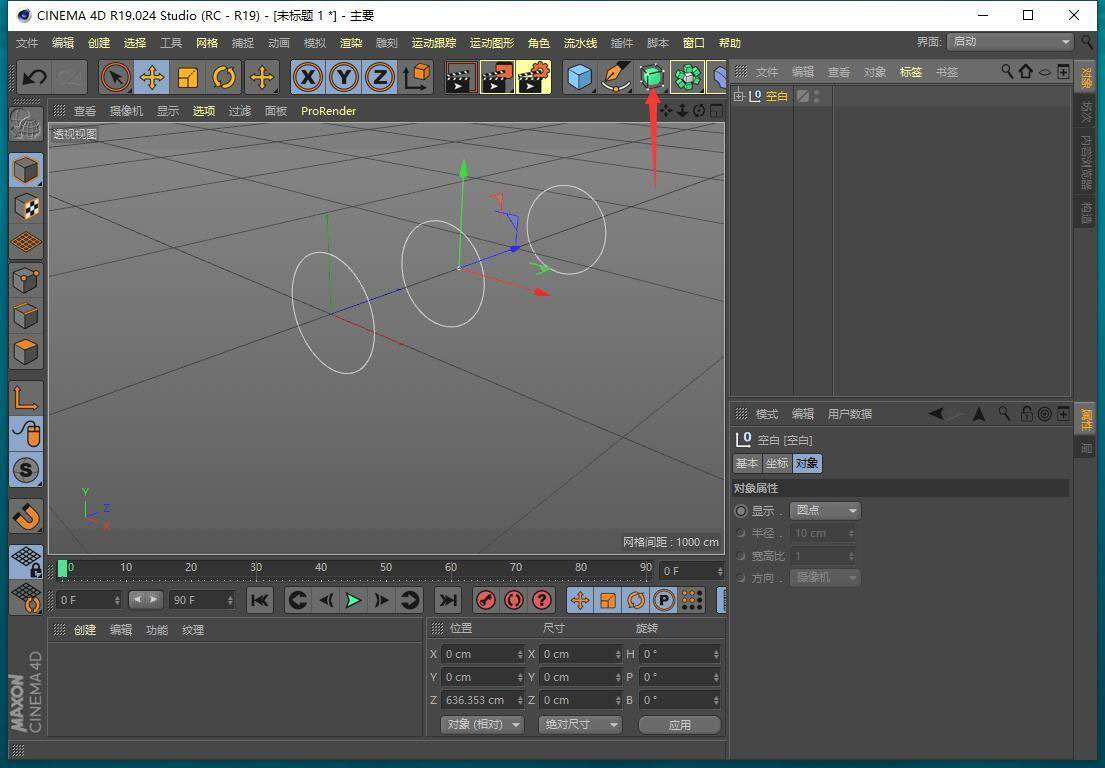
Task: Open Render Settings gear clapperboard
Action: [x=533, y=77]
